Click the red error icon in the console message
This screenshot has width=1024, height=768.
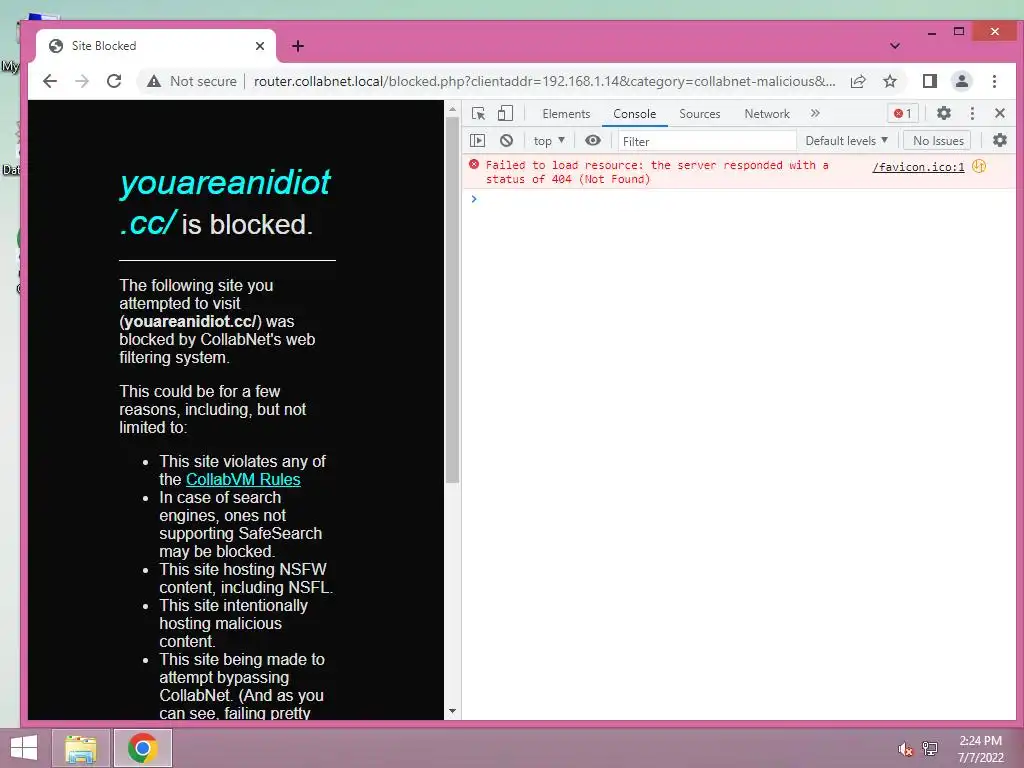(474, 165)
